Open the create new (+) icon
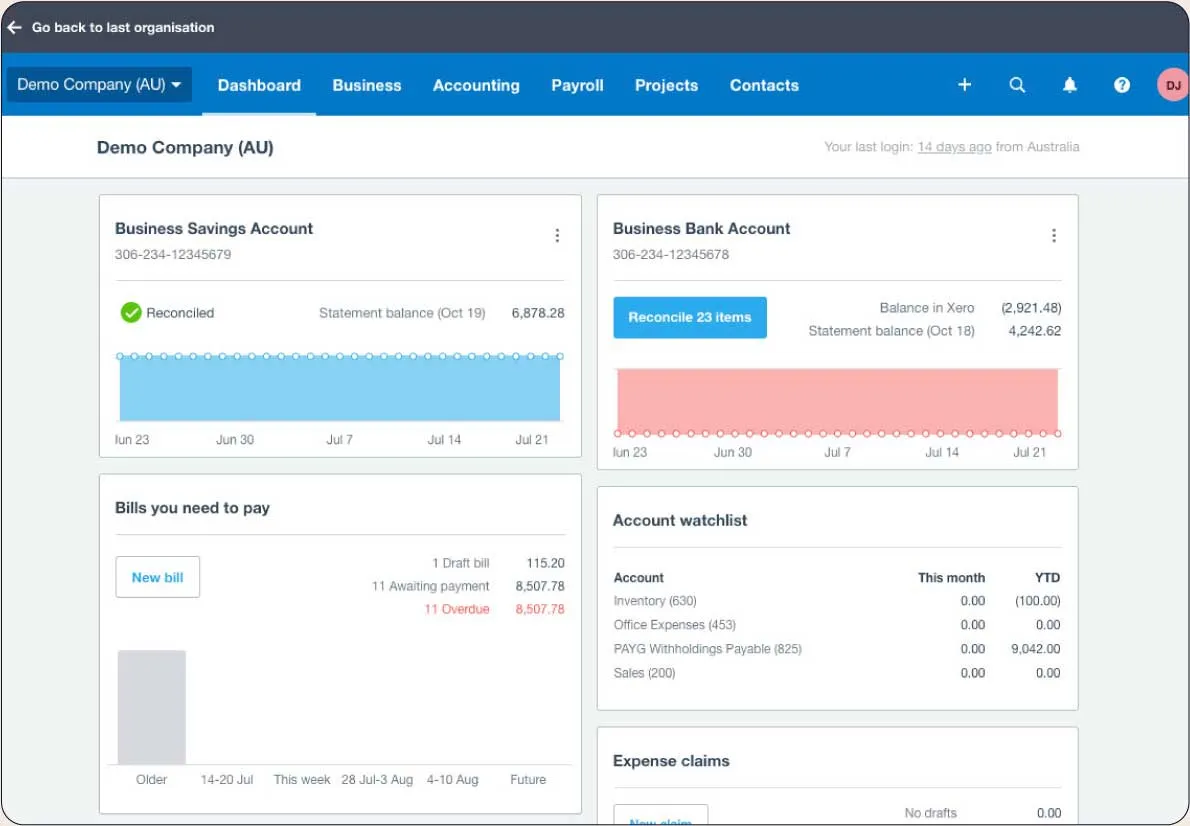 tap(964, 85)
